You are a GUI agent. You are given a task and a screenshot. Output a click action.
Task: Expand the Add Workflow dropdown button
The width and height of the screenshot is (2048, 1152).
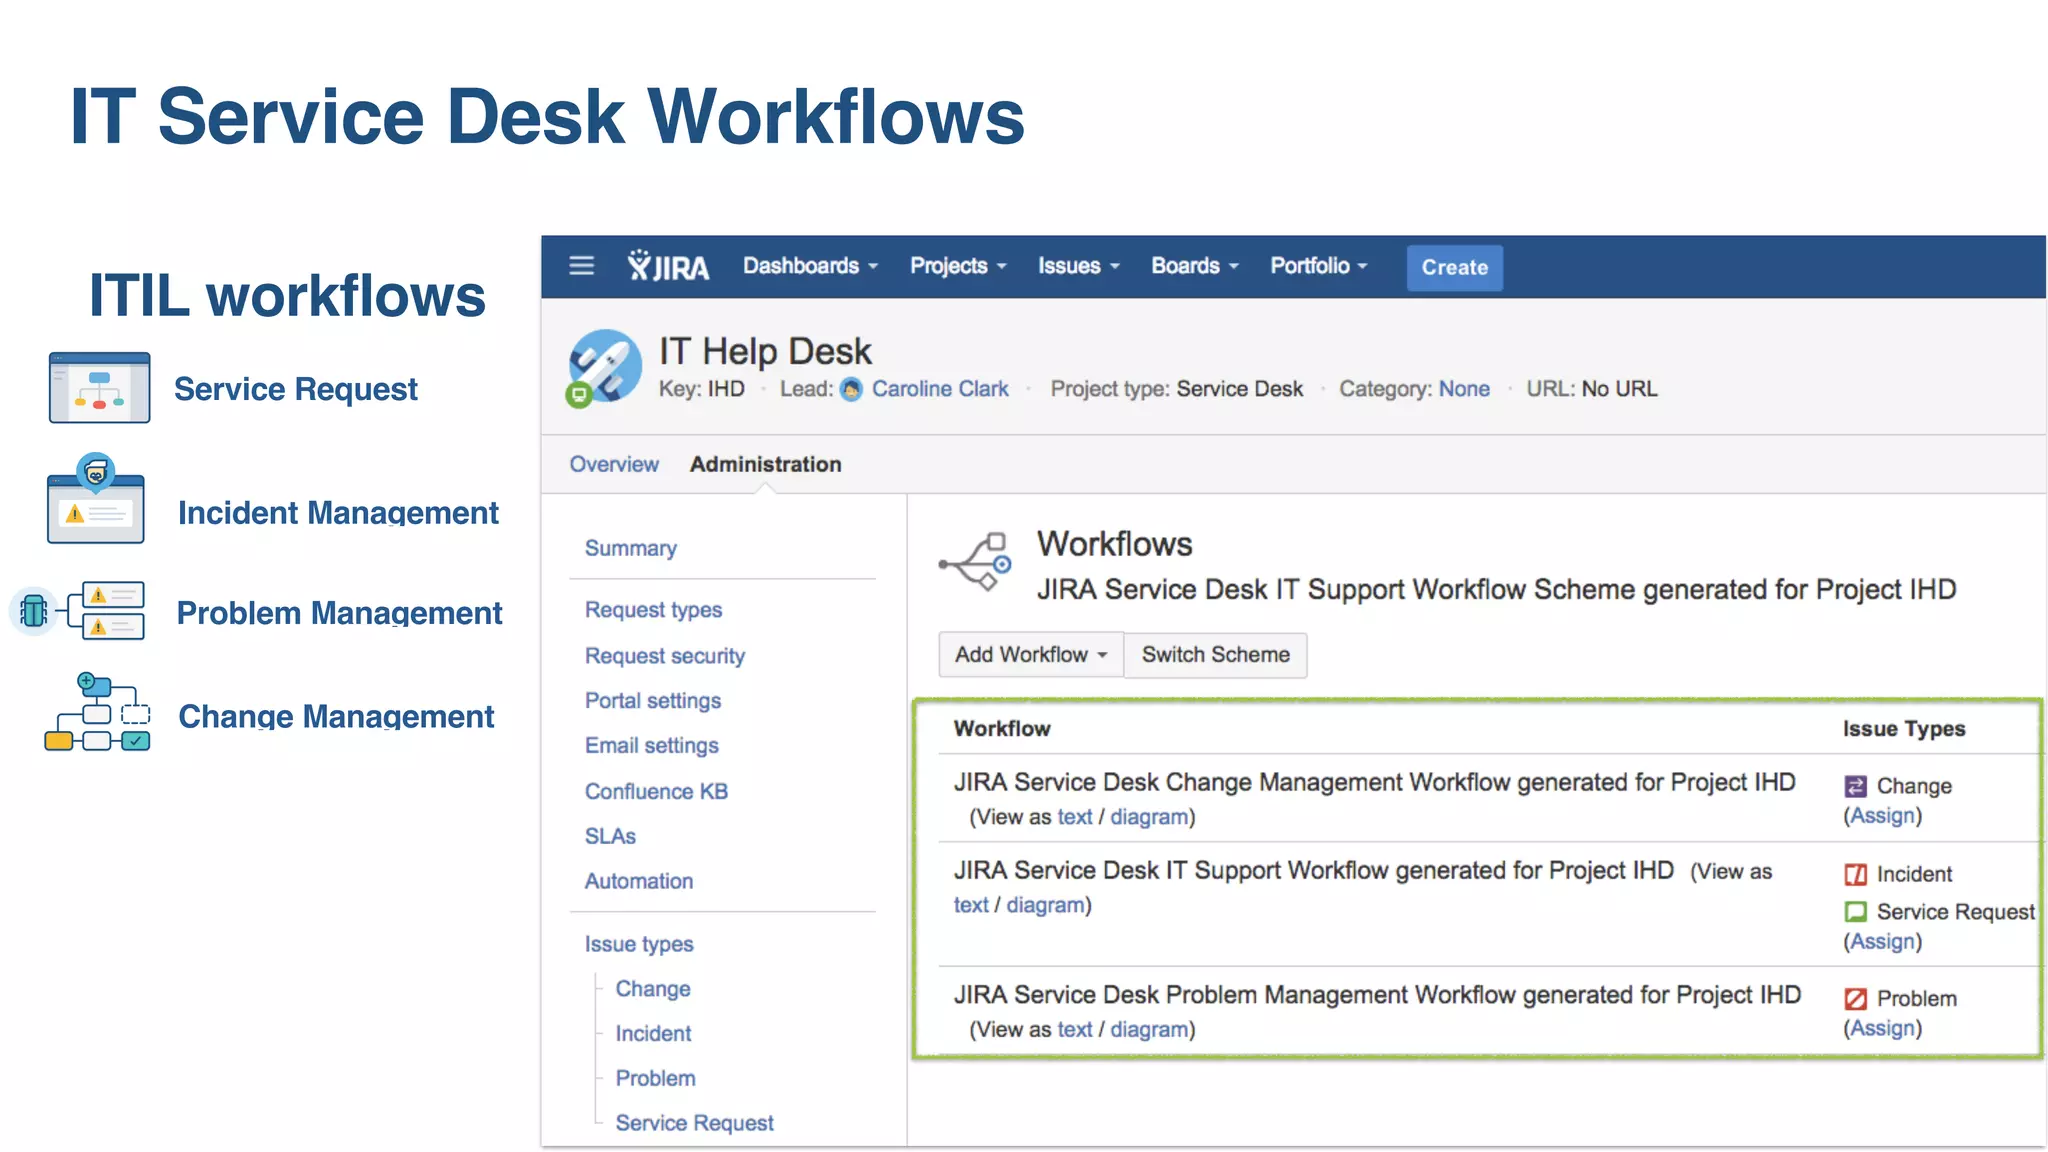click(x=1030, y=654)
